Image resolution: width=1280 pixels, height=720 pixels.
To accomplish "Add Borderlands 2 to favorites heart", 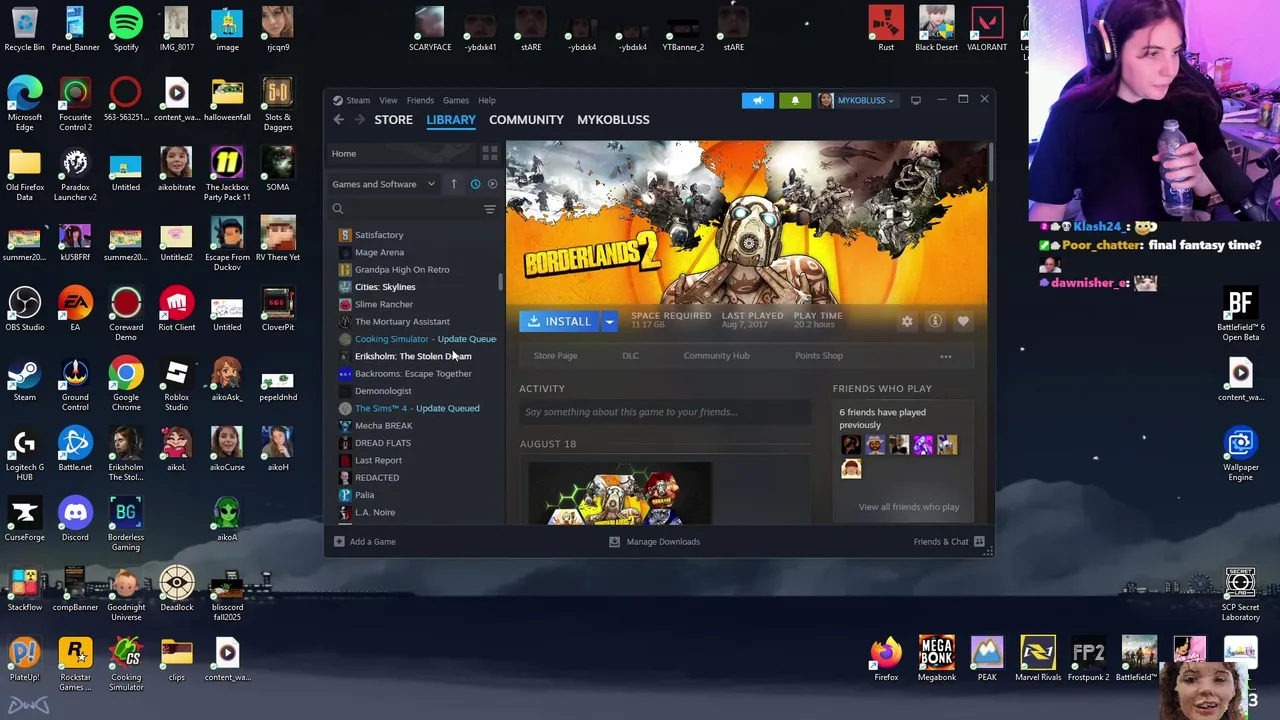I will point(963,321).
